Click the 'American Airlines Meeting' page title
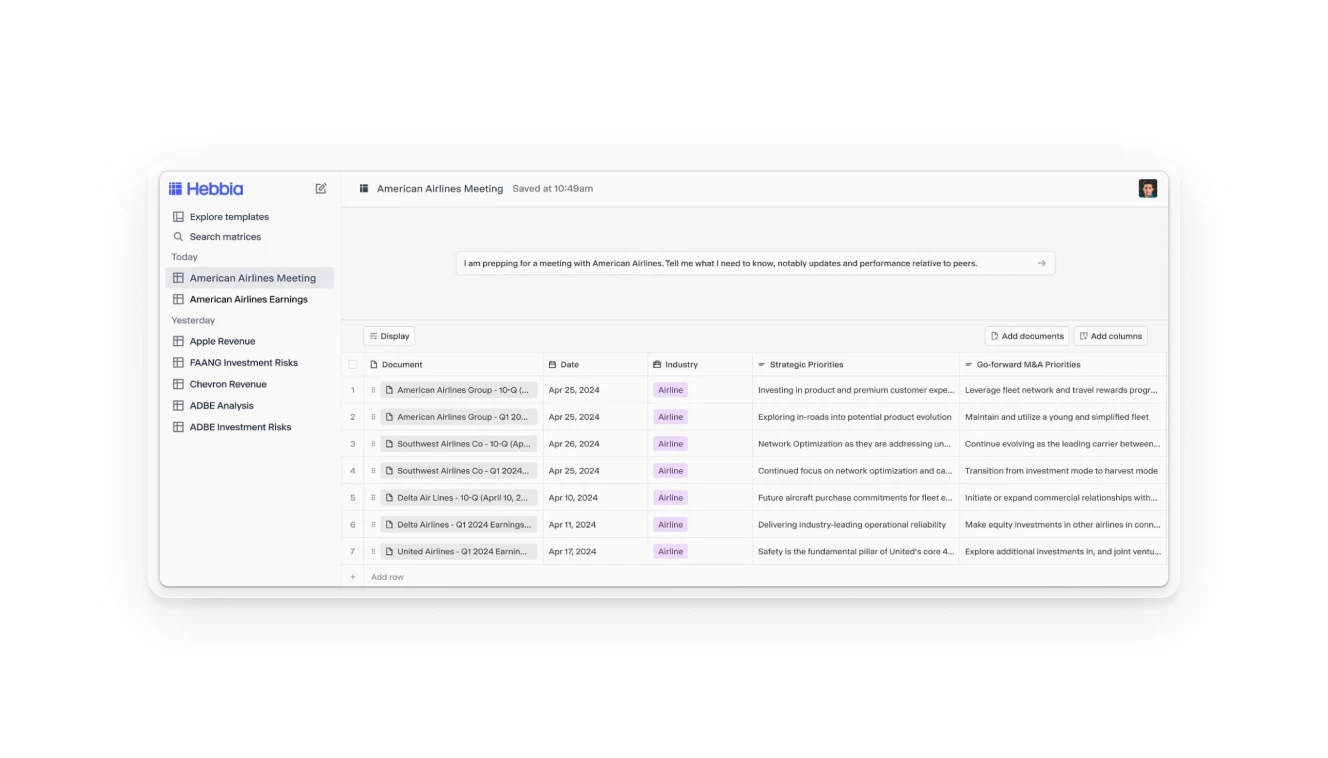This screenshot has height=758, width=1328. click(x=440, y=188)
